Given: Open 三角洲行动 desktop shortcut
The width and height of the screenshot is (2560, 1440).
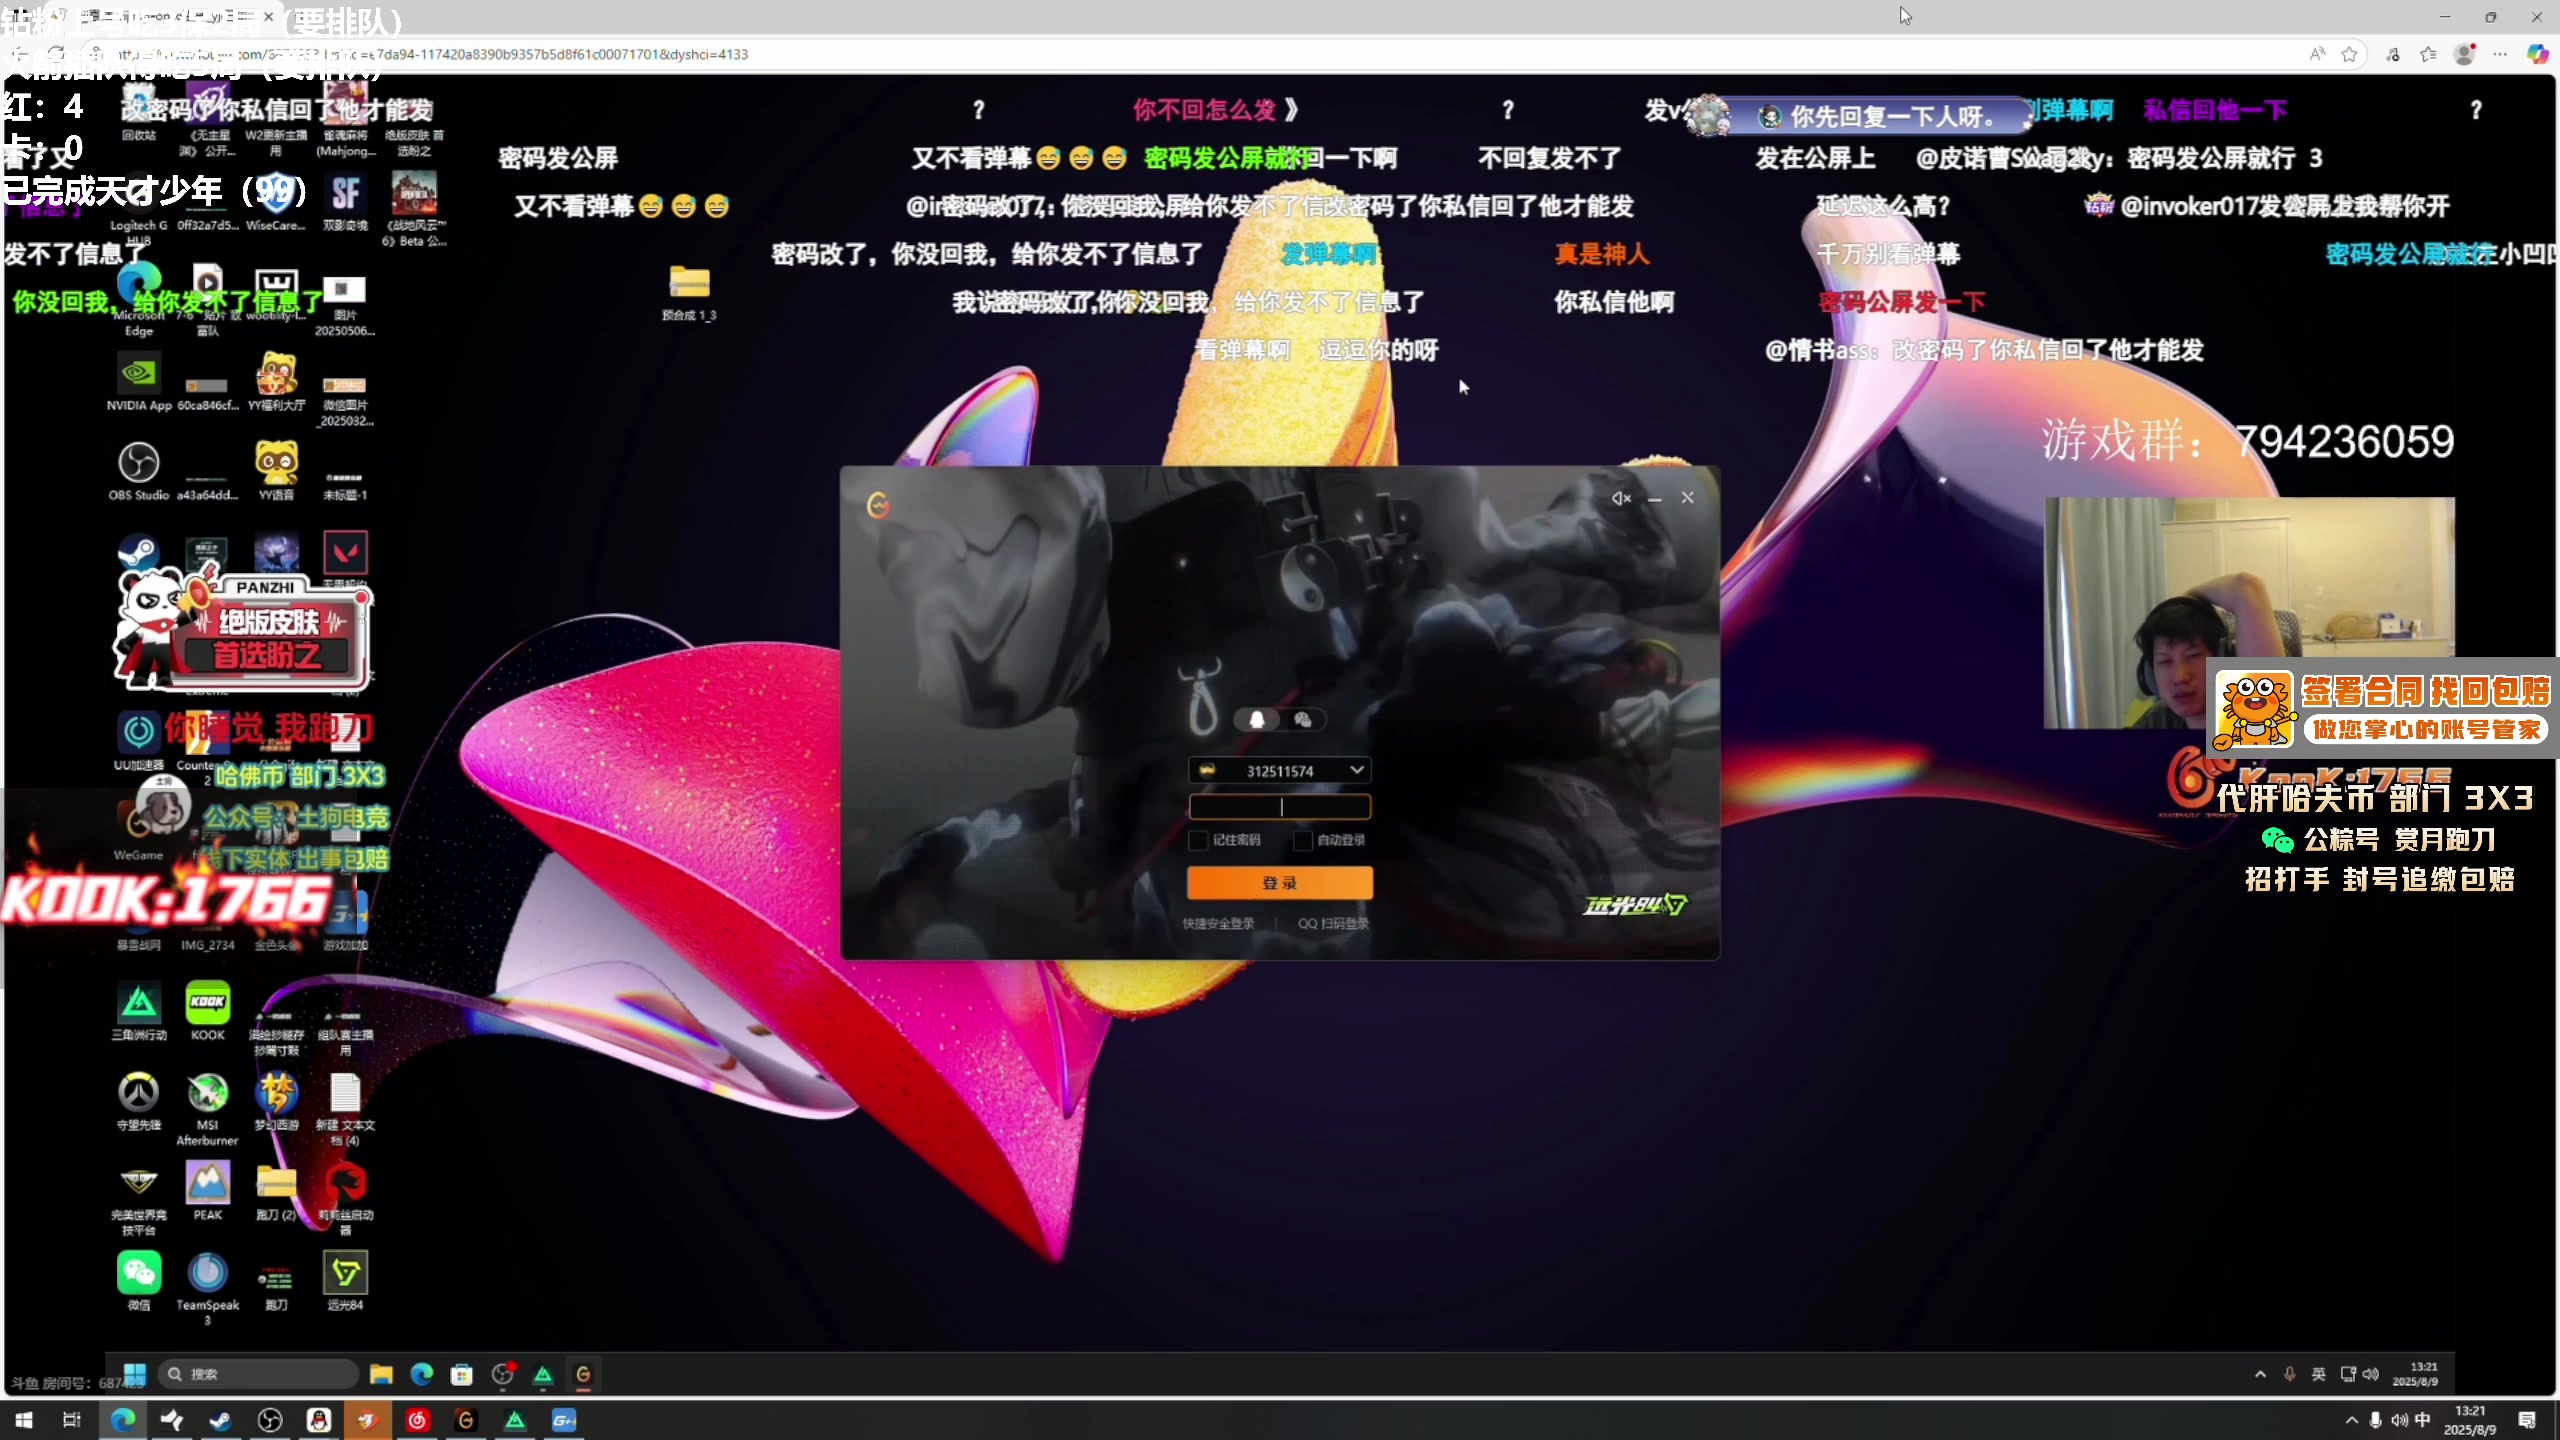Looking at the screenshot, I should pyautogui.click(x=139, y=1012).
